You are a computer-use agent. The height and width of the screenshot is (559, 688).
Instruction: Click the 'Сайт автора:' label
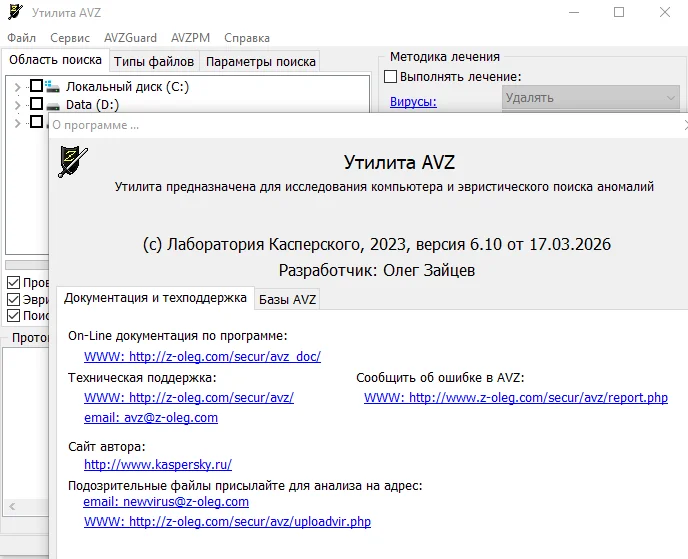click(107, 447)
